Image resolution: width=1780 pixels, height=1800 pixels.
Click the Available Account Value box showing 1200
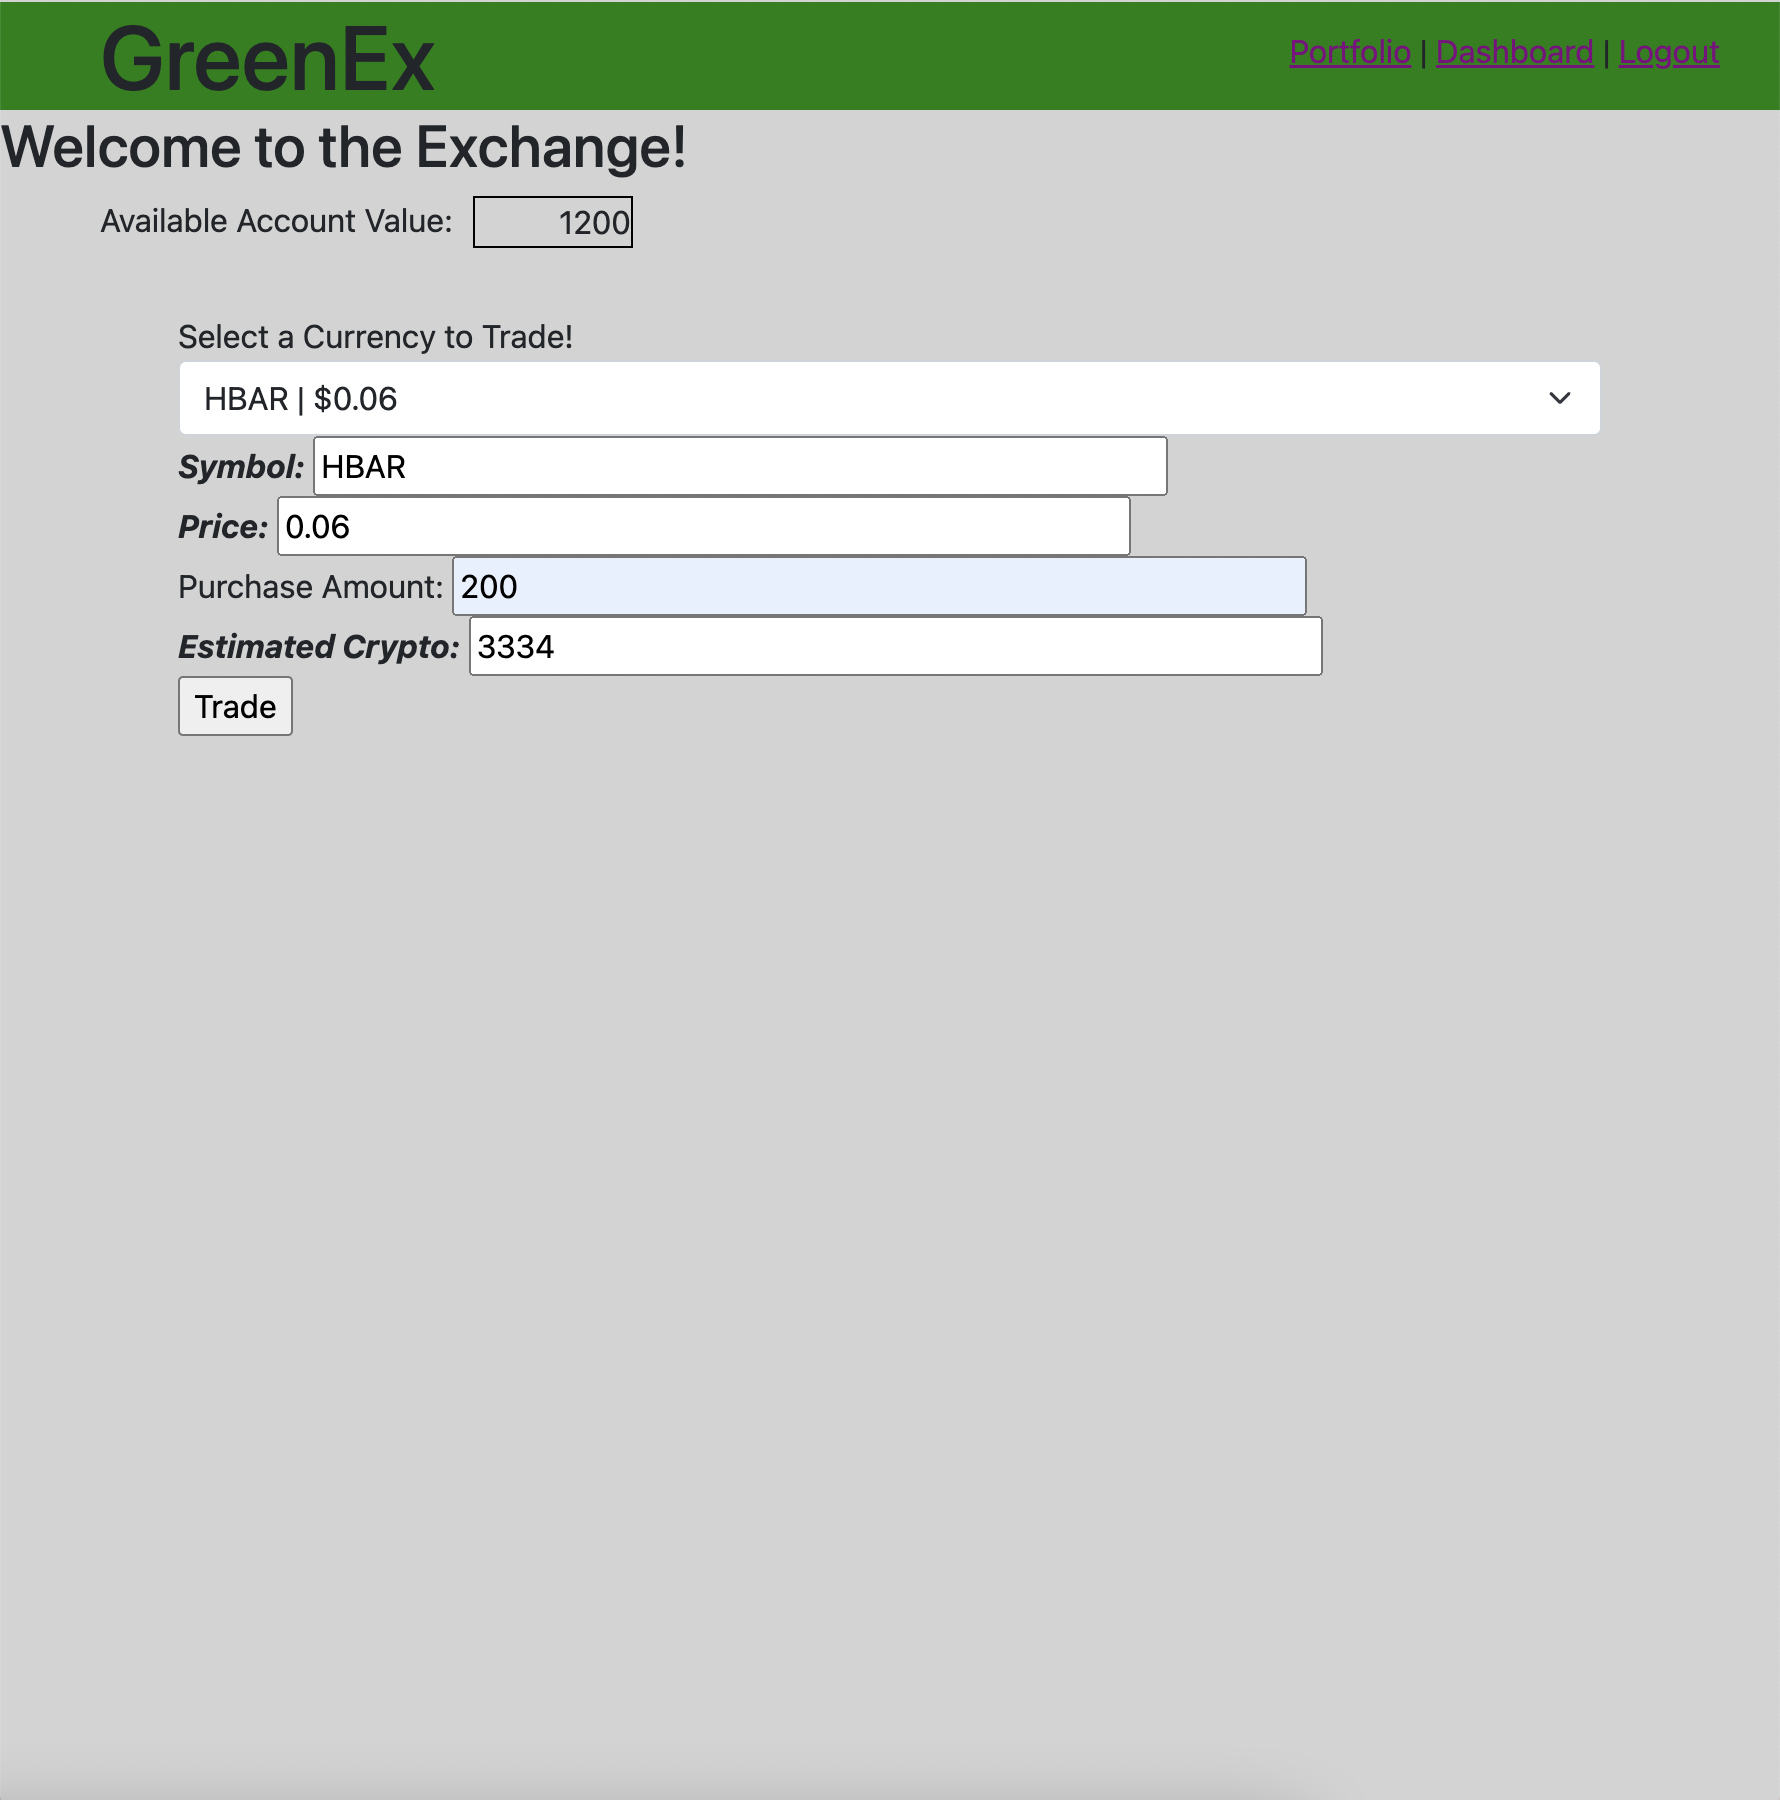(x=553, y=222)
